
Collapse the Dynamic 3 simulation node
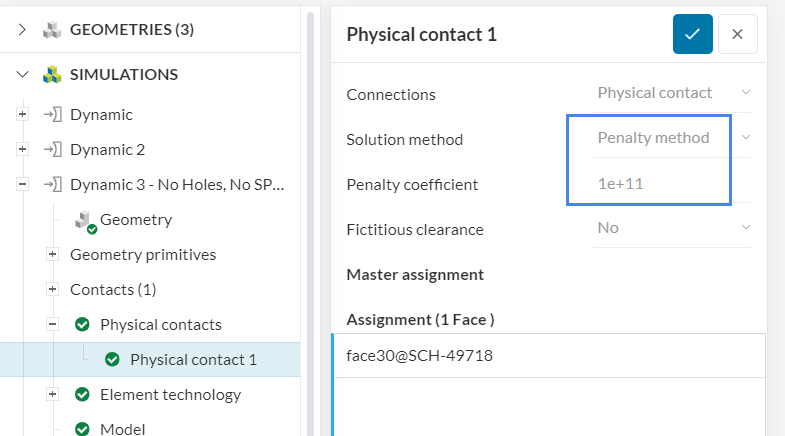click(23, 185)
